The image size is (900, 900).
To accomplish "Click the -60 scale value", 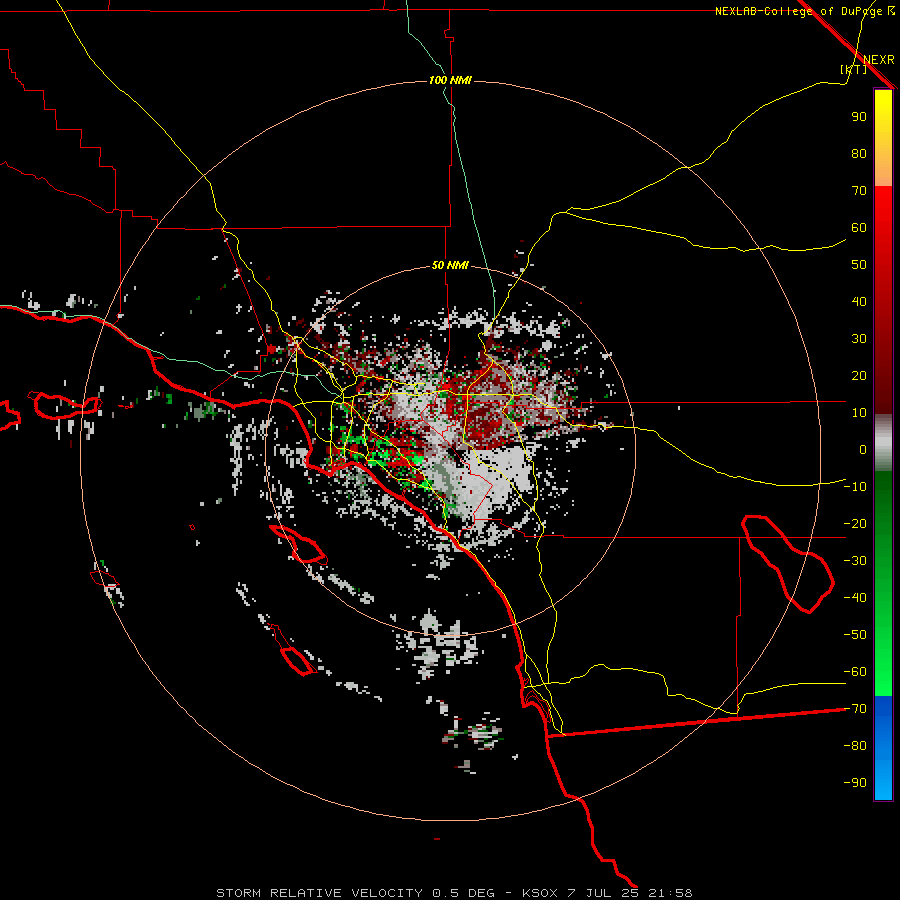I will [x=855, y=672].
